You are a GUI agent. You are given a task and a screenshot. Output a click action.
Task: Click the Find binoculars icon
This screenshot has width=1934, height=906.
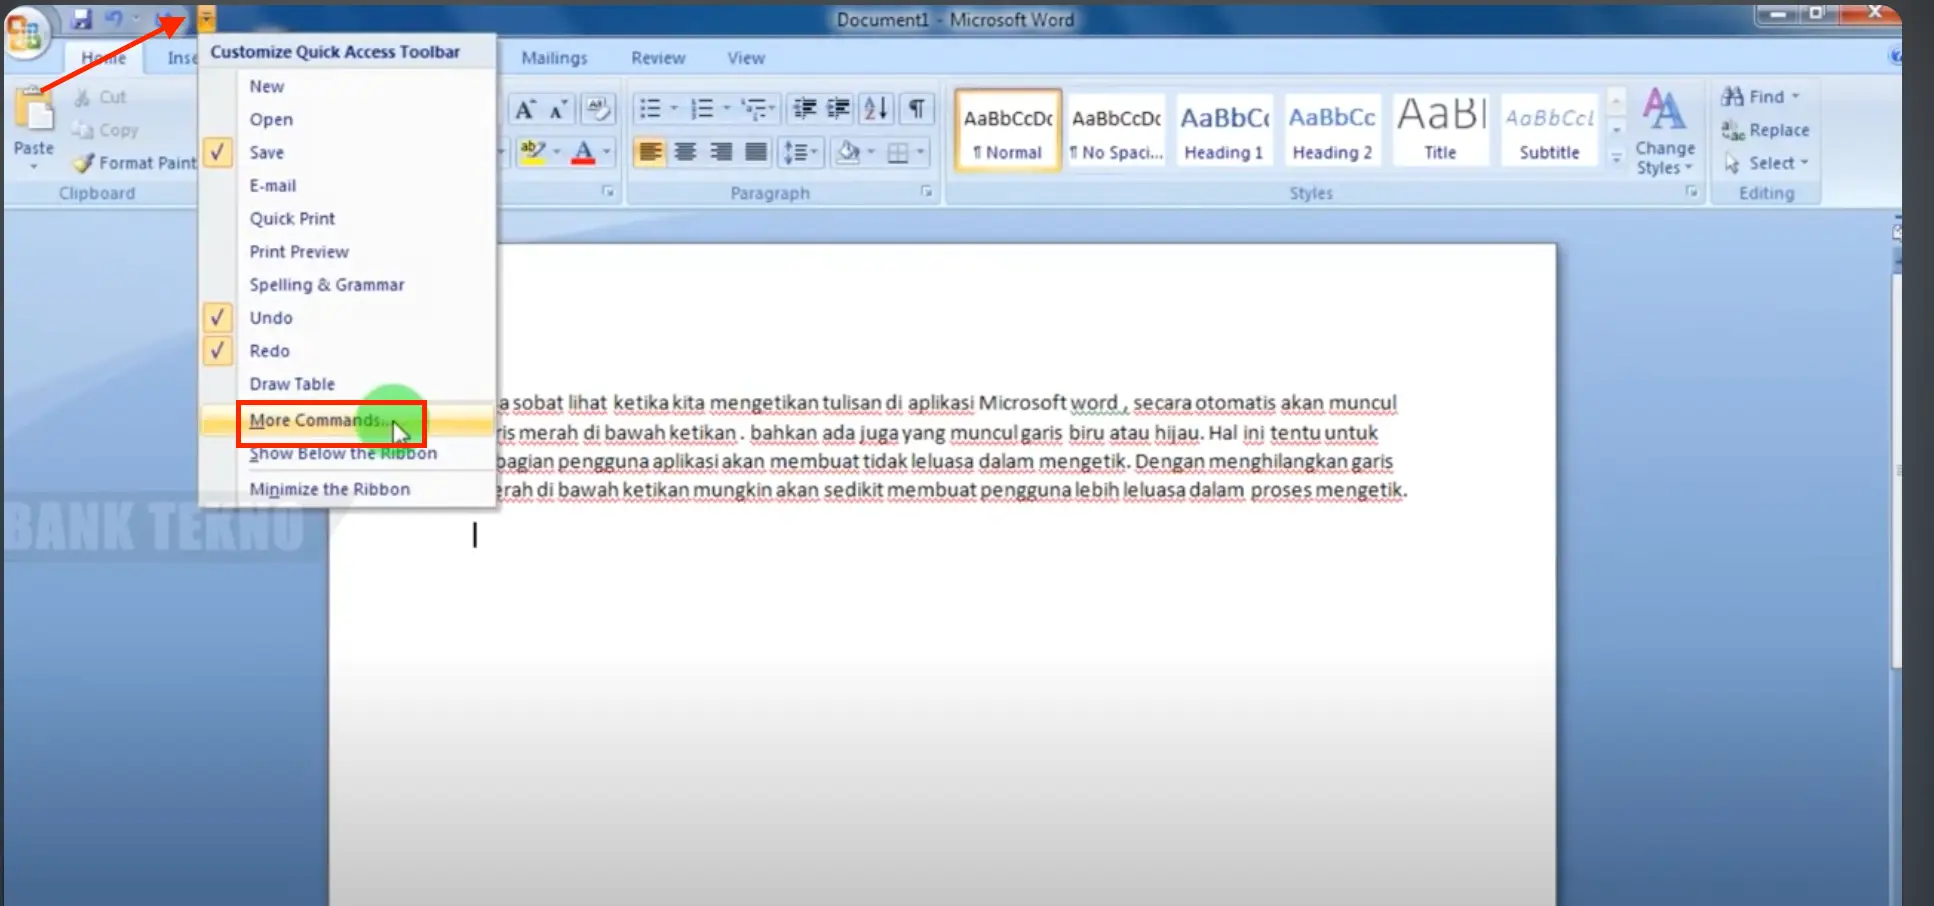coord(1733,96)
